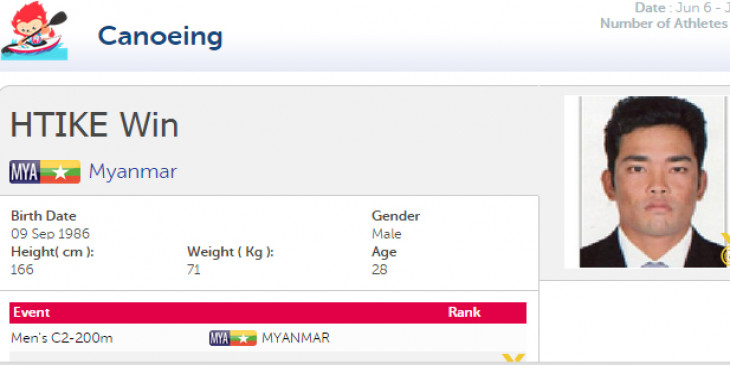Screen dimensions: 730x365
Task: Open the Myanmar country link
Action: tap(133, 172)
